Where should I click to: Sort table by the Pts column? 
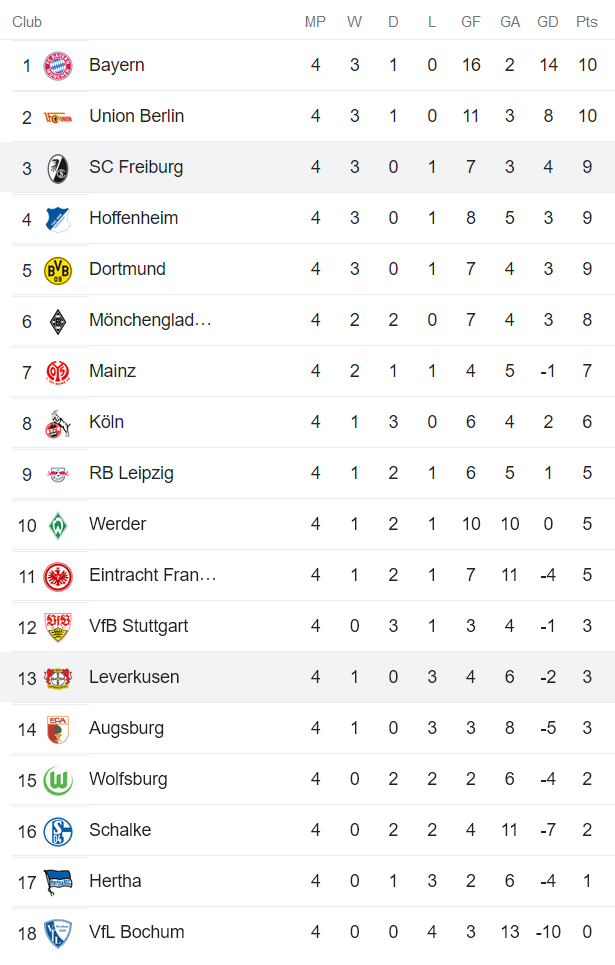click(587, 21)
